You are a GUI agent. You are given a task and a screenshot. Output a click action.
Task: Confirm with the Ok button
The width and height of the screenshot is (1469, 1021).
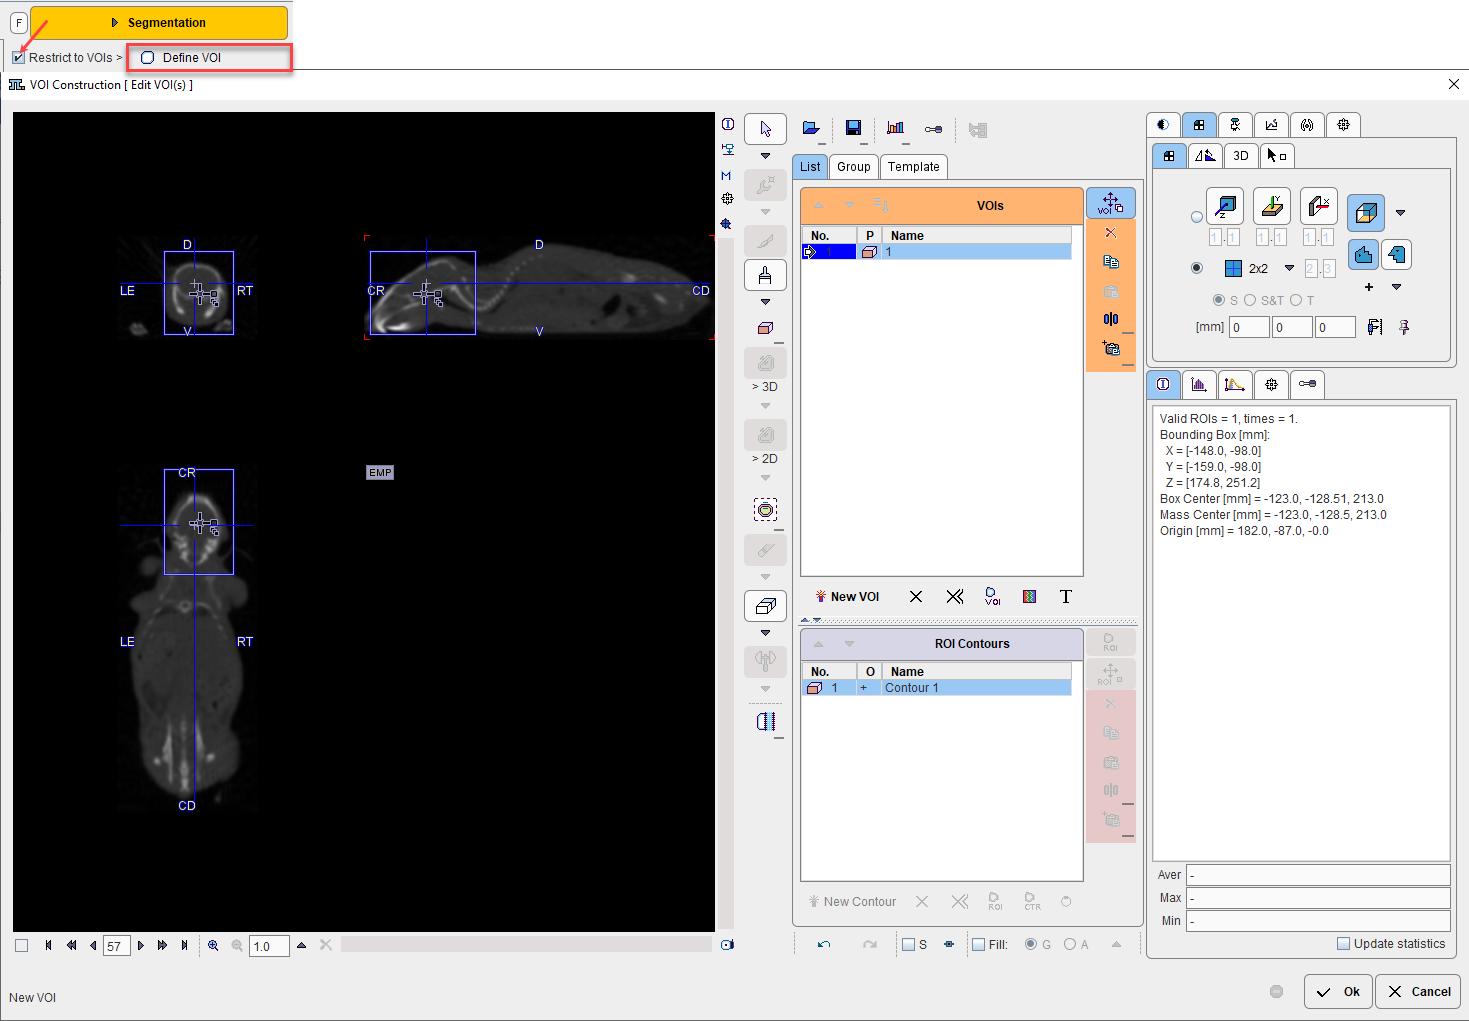[1338, 992]
